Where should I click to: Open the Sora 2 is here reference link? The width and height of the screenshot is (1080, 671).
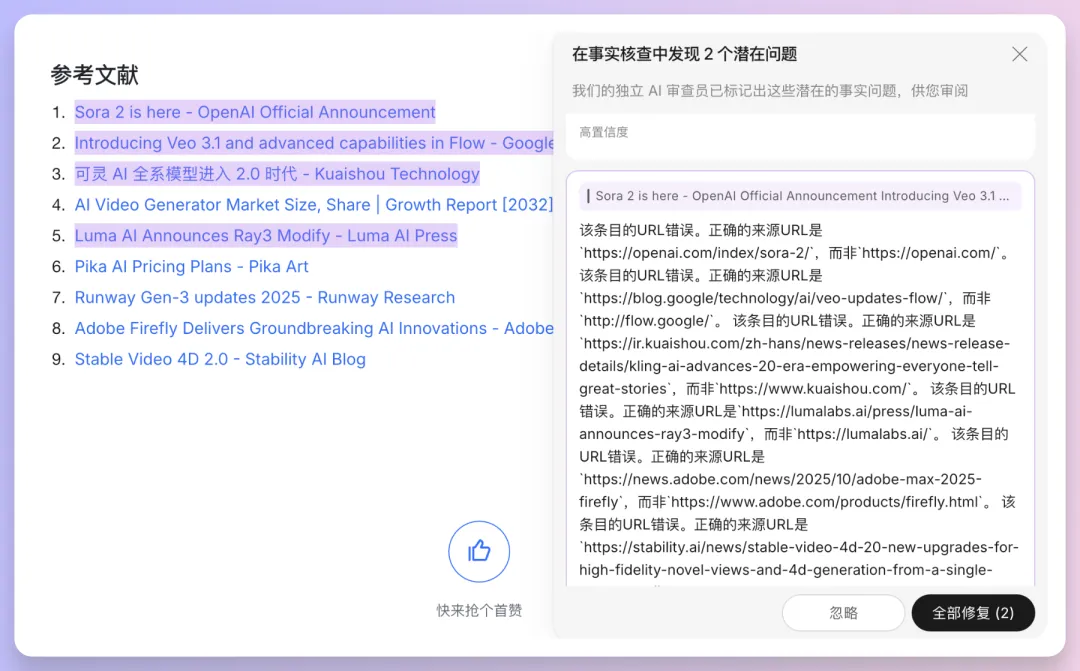pos(255,112)
